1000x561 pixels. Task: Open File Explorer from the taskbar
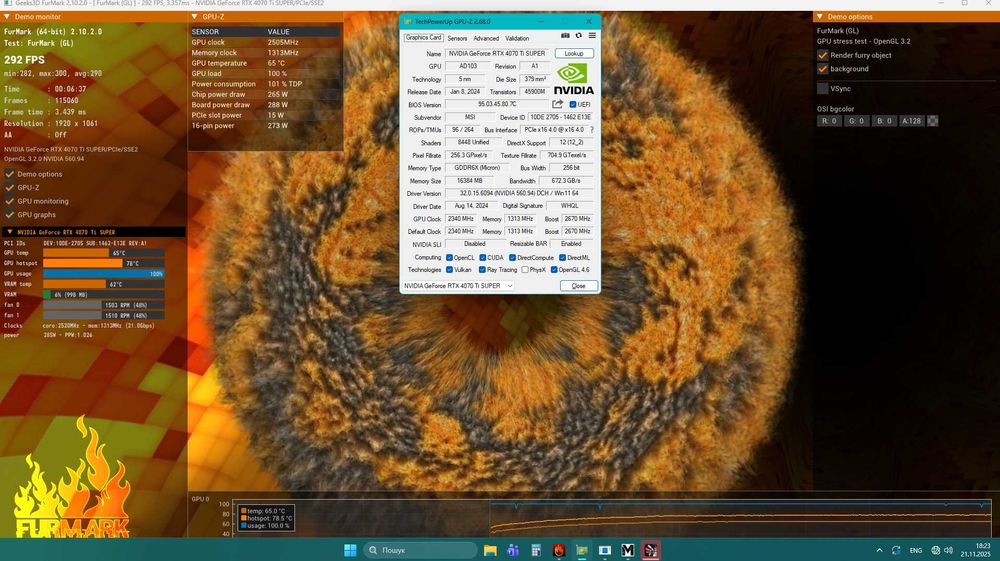[491, 550]
